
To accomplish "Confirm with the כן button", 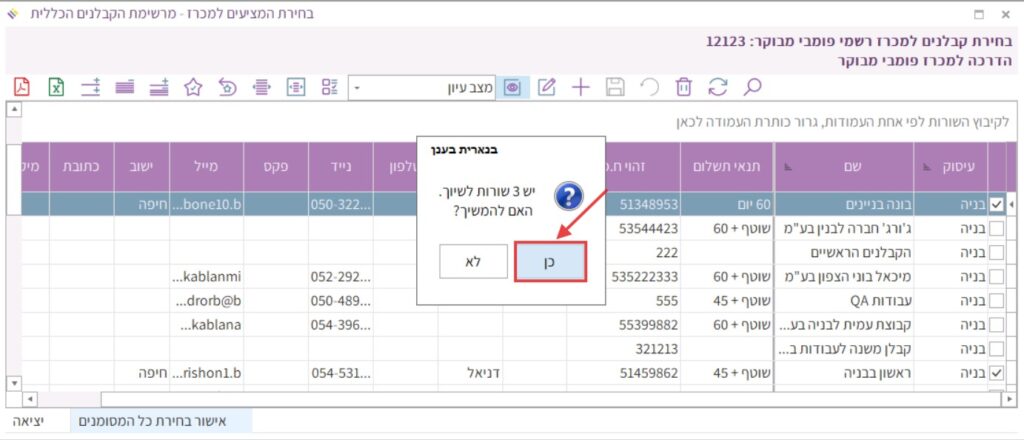I will click(550, 260).
